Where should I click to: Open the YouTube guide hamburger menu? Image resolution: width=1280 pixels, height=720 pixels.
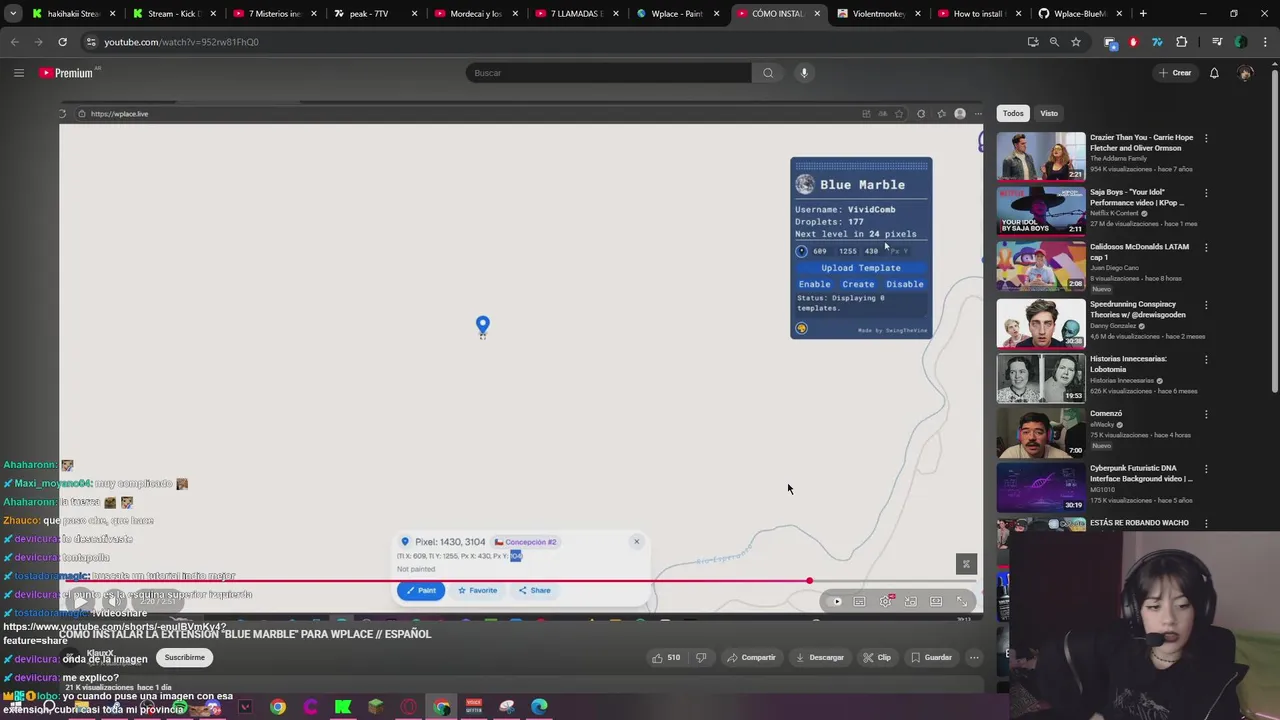coord(18,73)
